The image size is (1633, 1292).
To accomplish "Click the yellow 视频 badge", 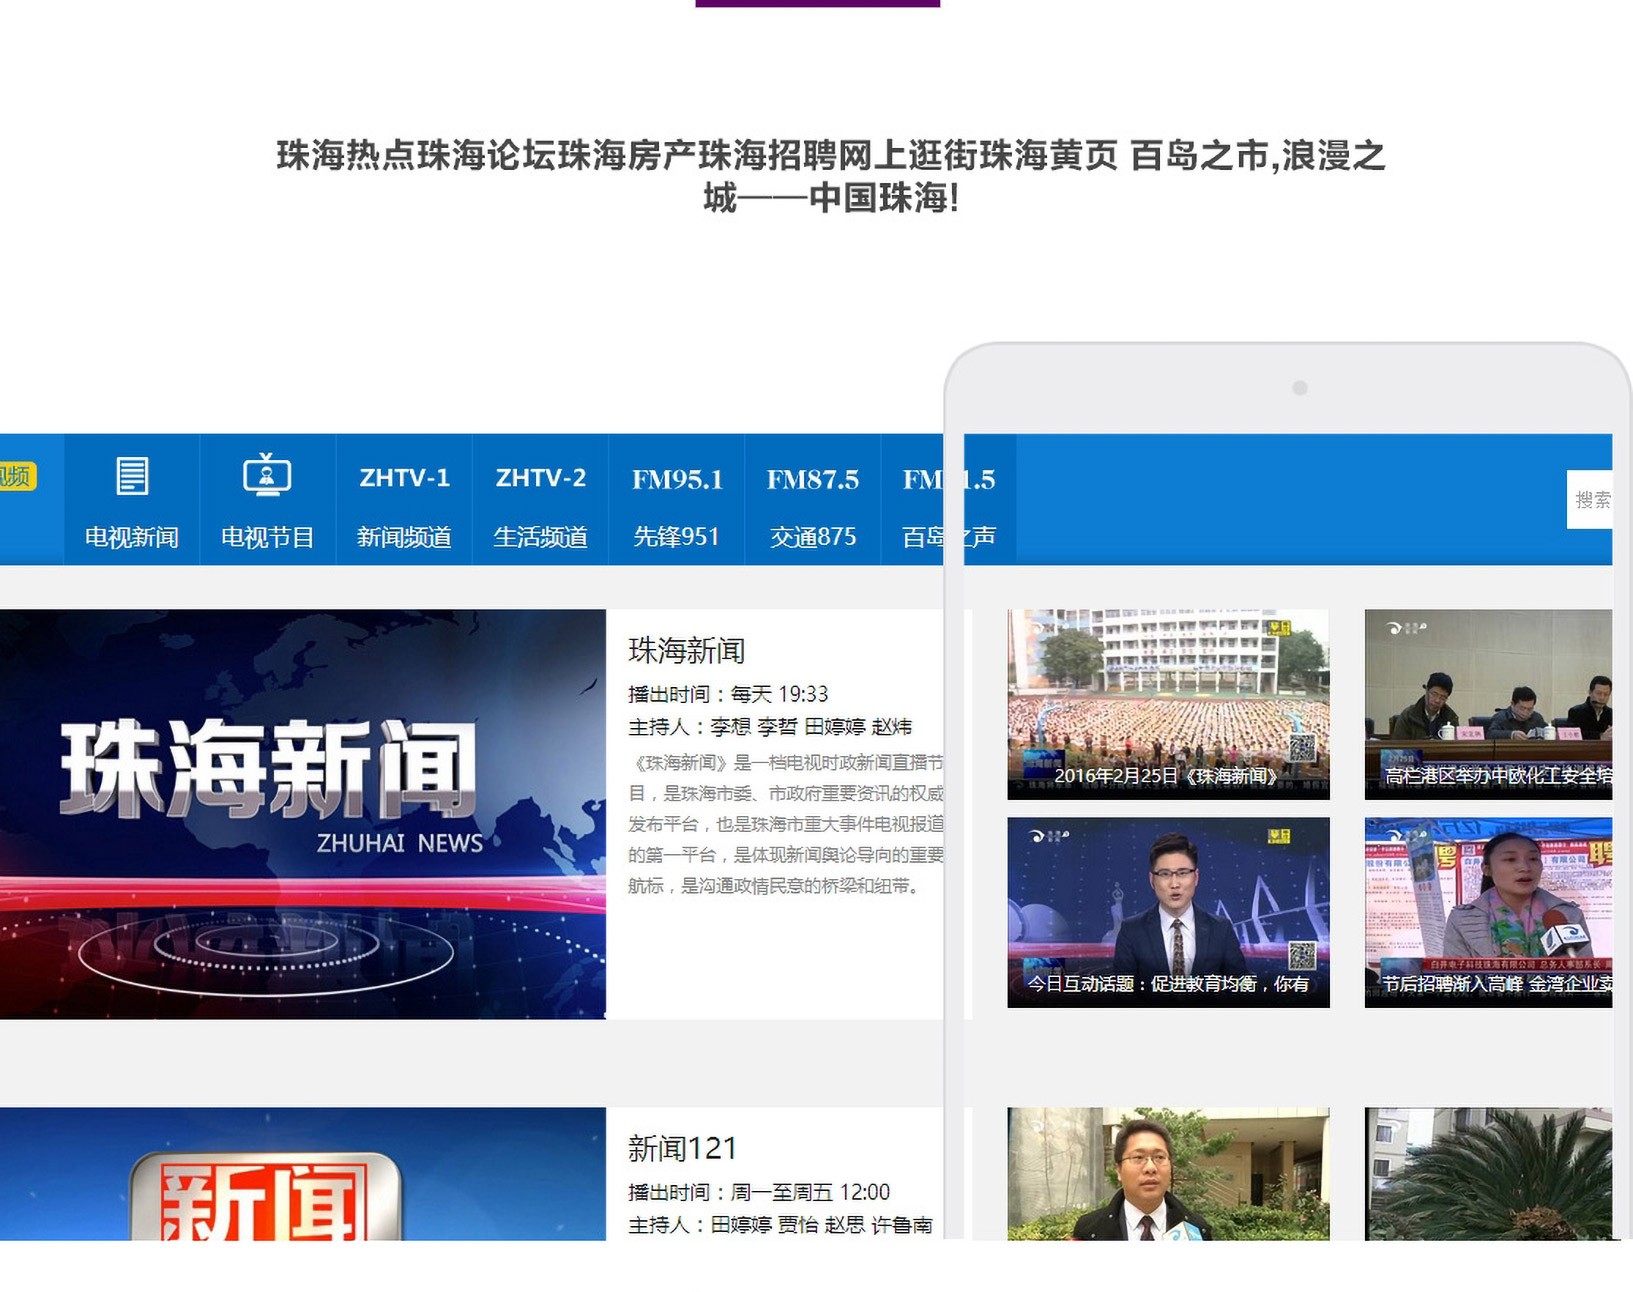I will (x=17, y=476).
